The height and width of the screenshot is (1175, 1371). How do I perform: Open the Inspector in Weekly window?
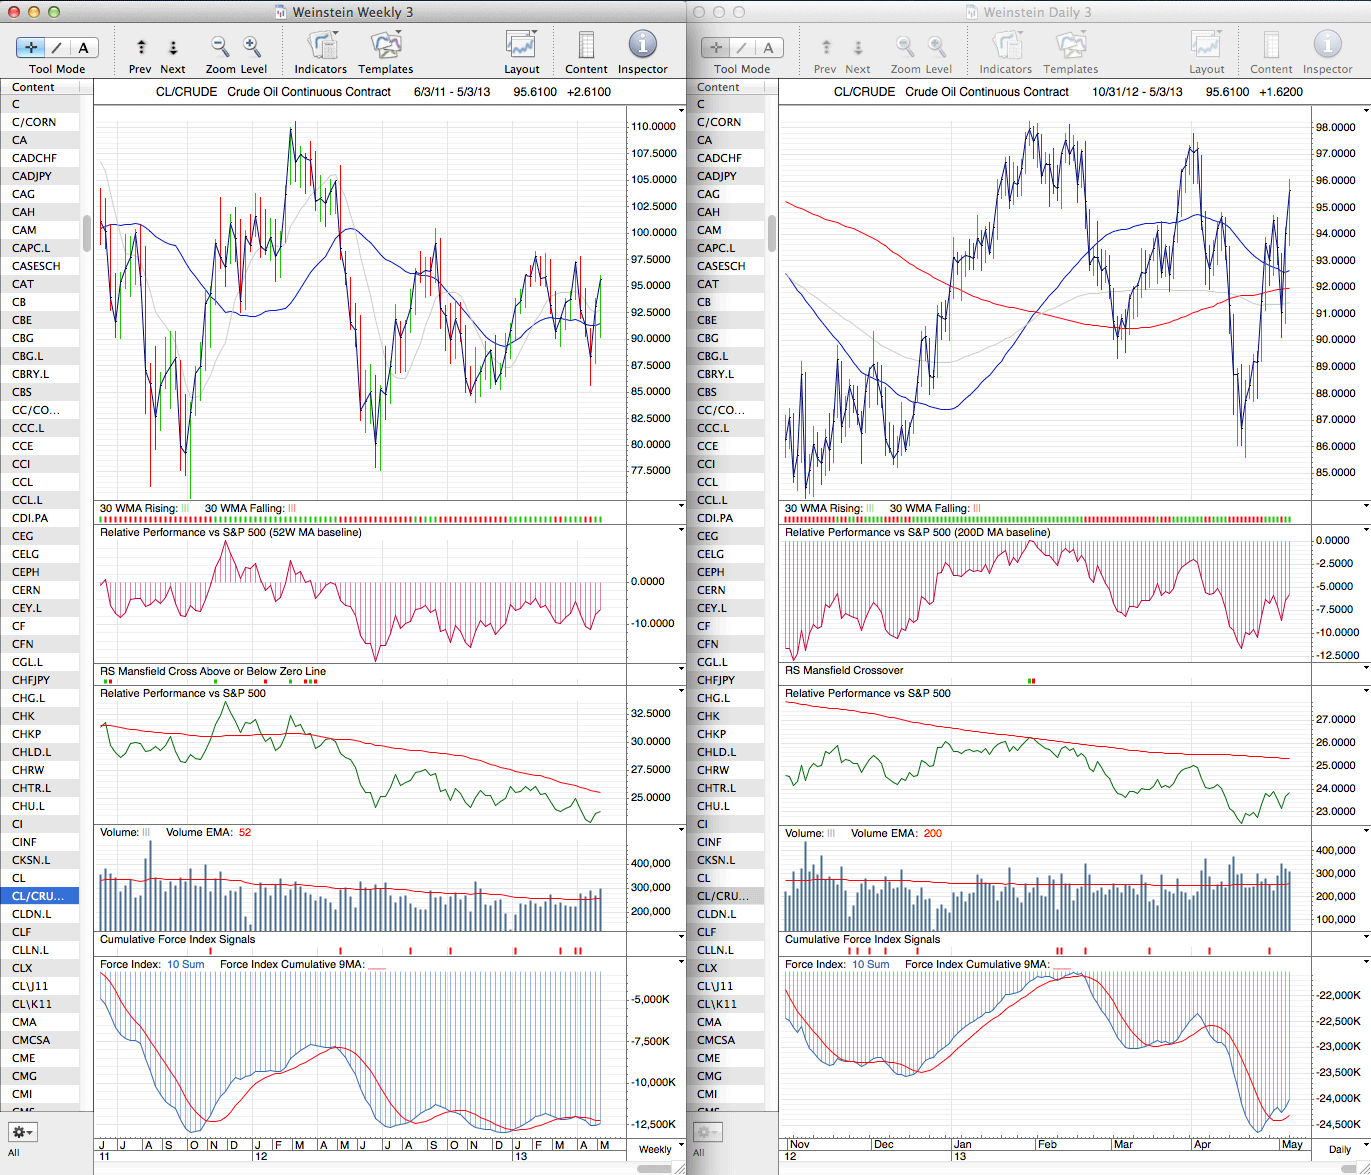[642, 45]
